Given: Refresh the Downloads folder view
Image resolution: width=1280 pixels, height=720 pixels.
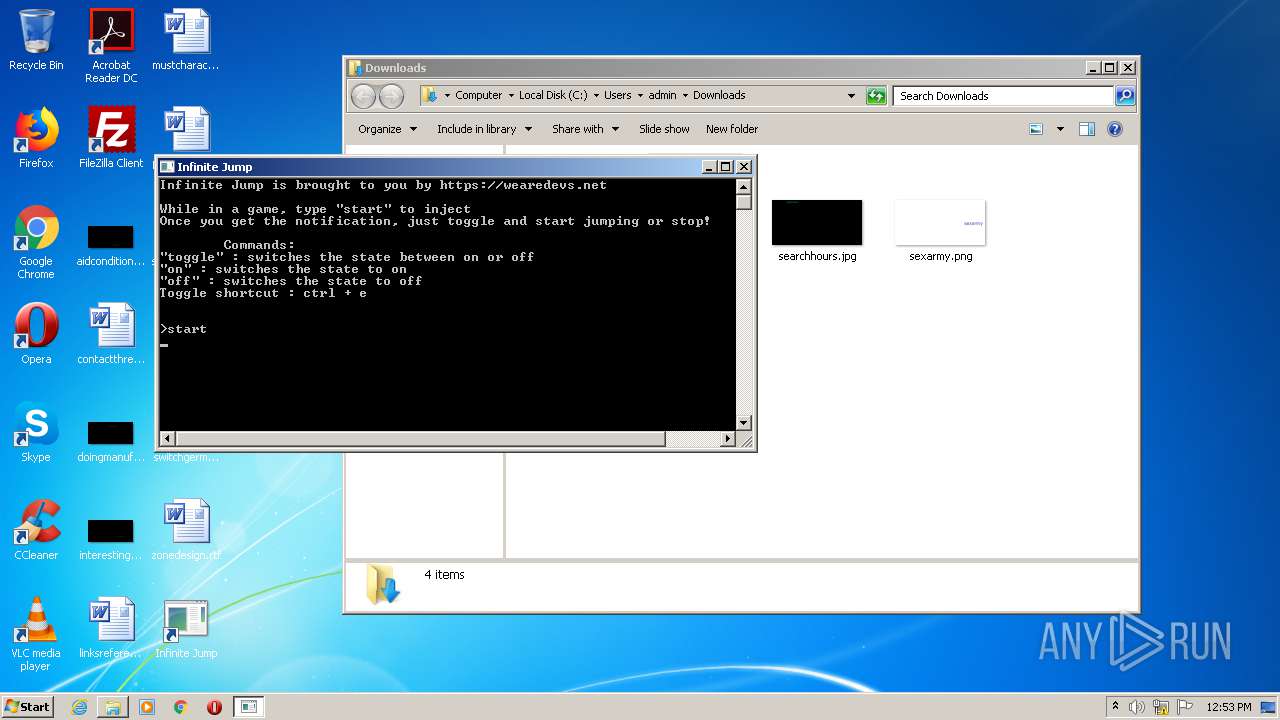Looking at the screenshot, I should (876, 96).
